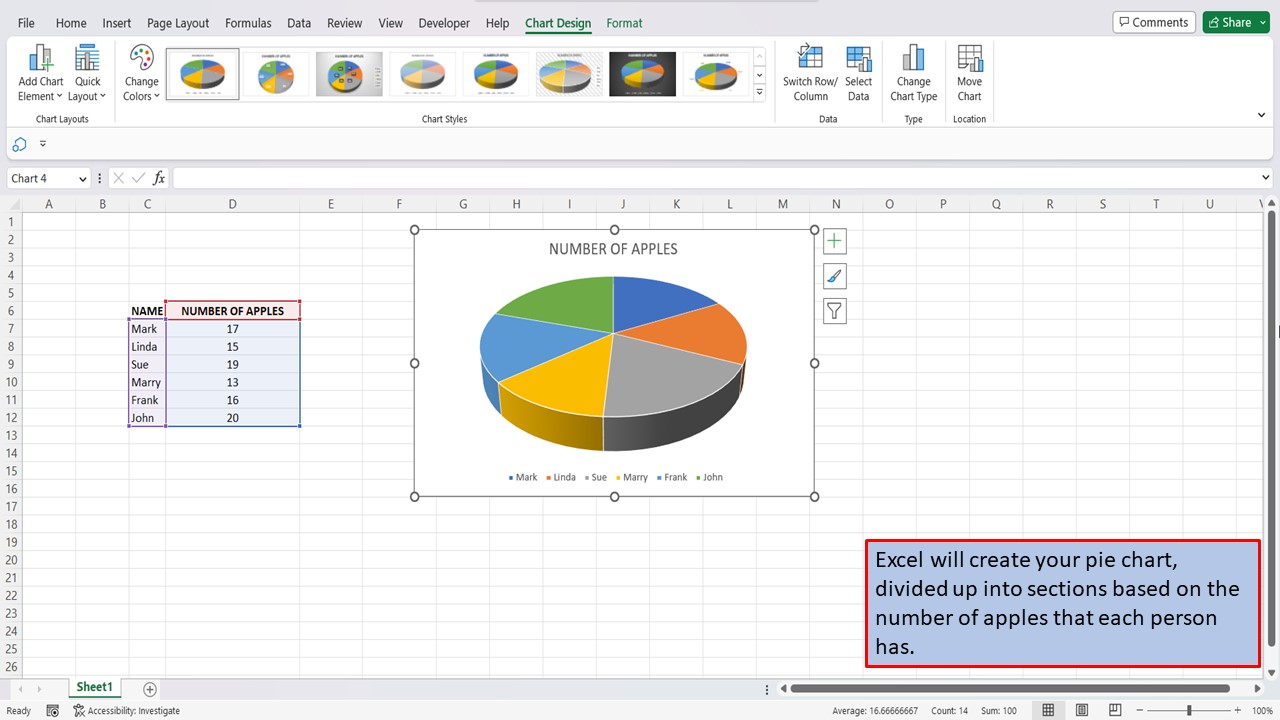Open the Developer ribbon tab
1280x720 pixels.
coord(443,23)
